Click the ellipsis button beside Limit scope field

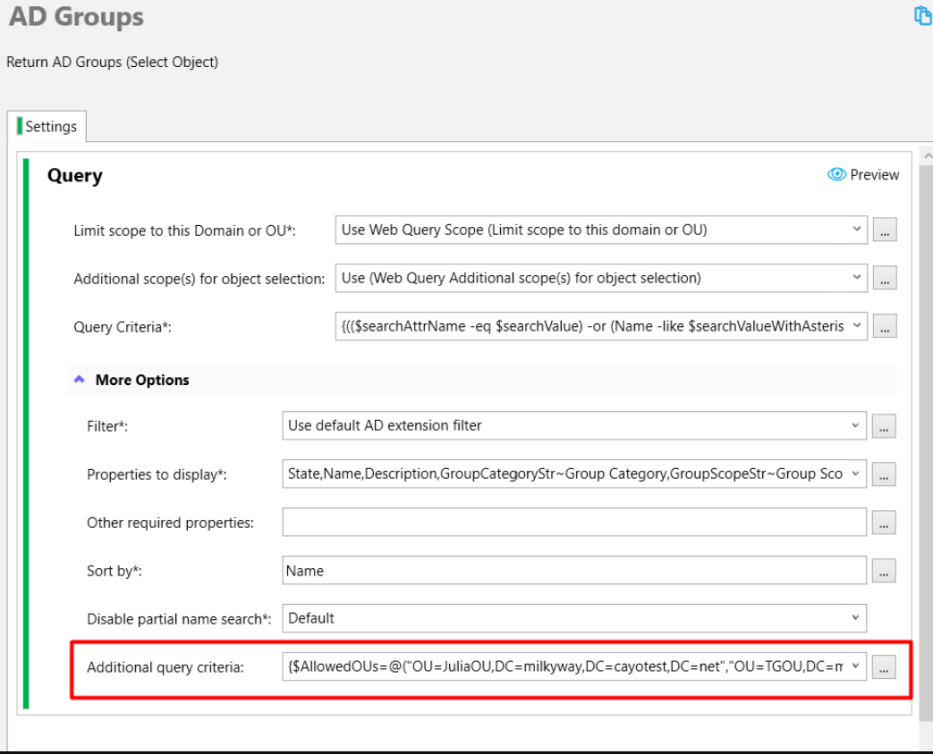point(885,230)
